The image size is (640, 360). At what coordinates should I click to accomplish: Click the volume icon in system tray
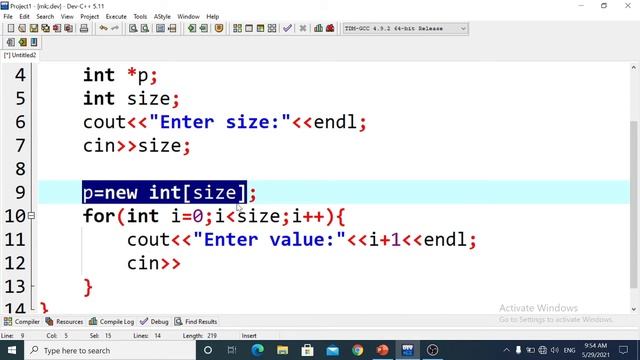coord(555,350)
